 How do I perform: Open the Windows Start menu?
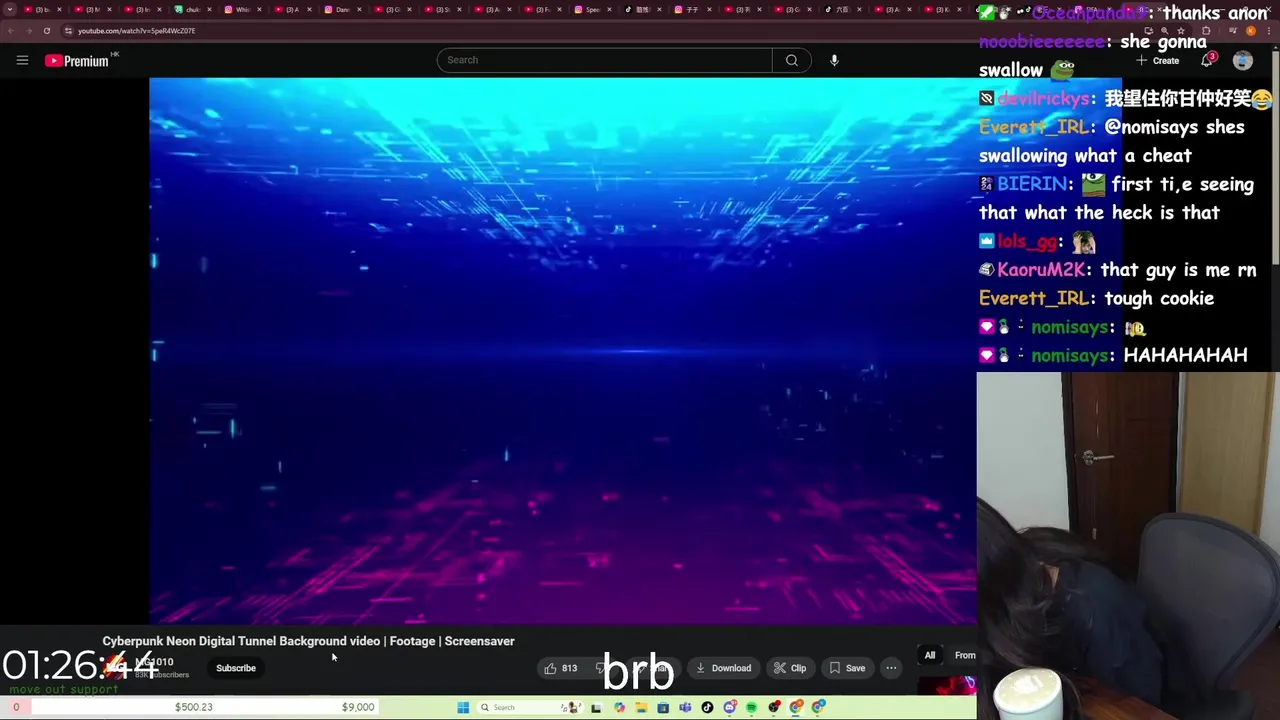coord(463,708)
